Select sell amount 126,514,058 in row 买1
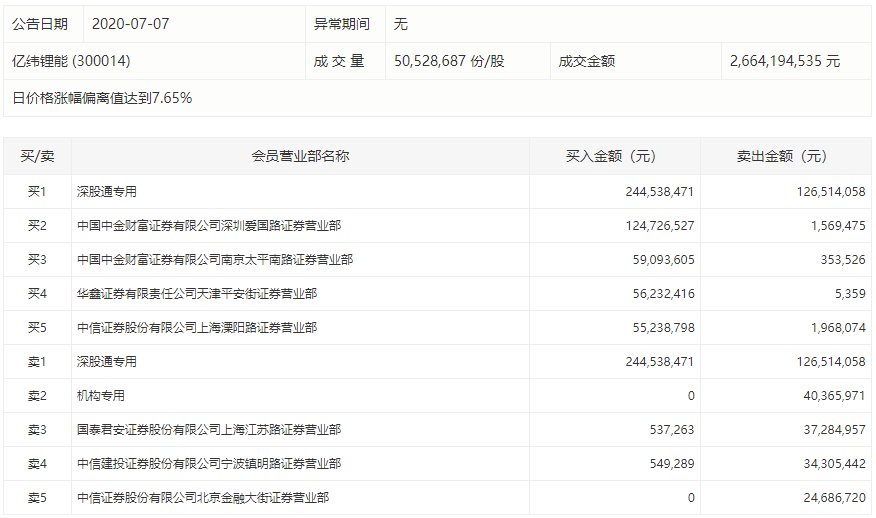 [x=831, y=192]
